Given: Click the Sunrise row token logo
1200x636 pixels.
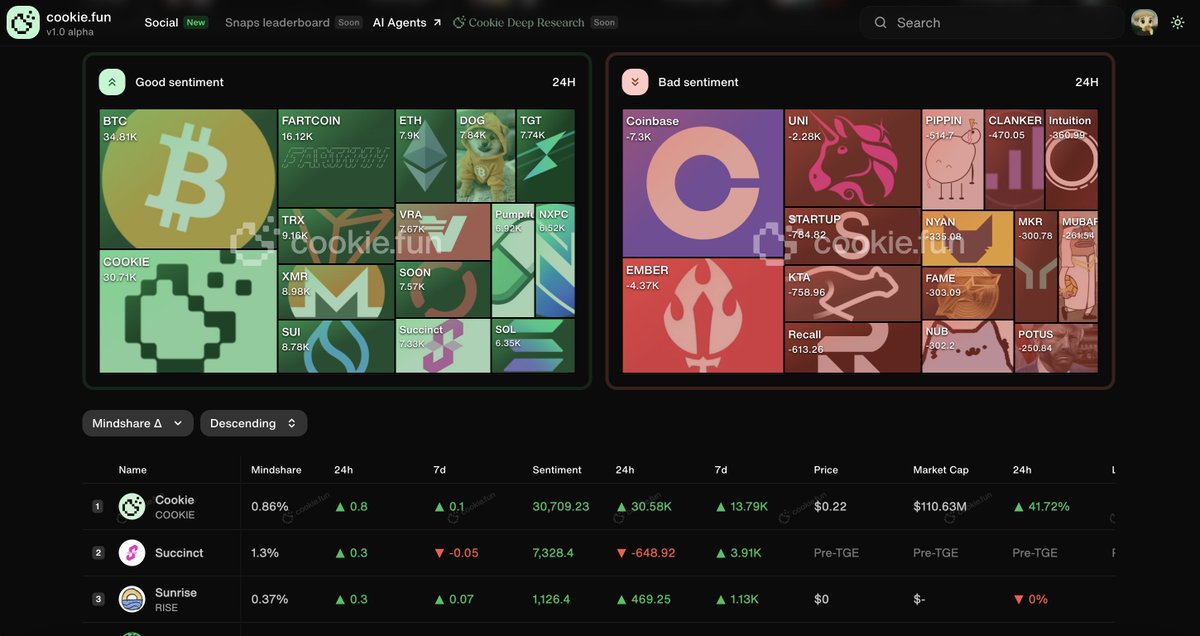Looking at the screenshot, I should [132, 599].
